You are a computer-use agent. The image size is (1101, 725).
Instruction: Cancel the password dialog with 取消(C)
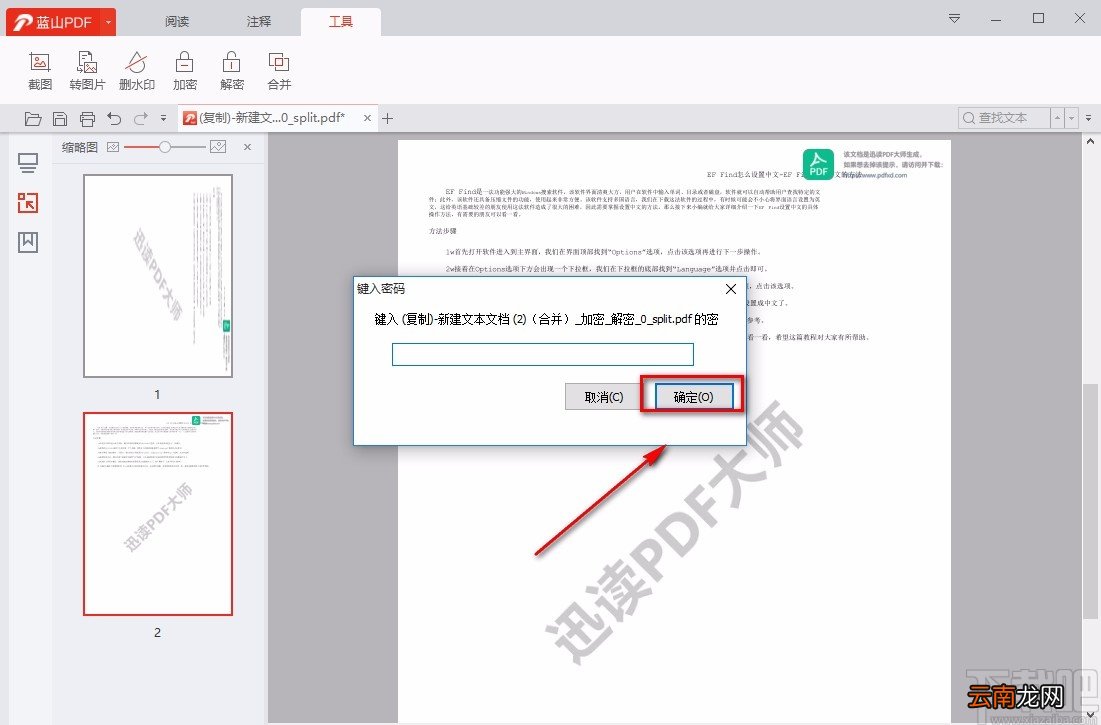pyautogui.click(x=604, y=397)
